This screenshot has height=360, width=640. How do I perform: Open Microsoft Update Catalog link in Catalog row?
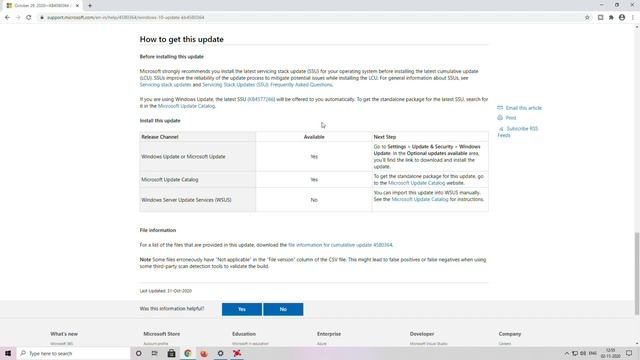(x=416, y=183)
